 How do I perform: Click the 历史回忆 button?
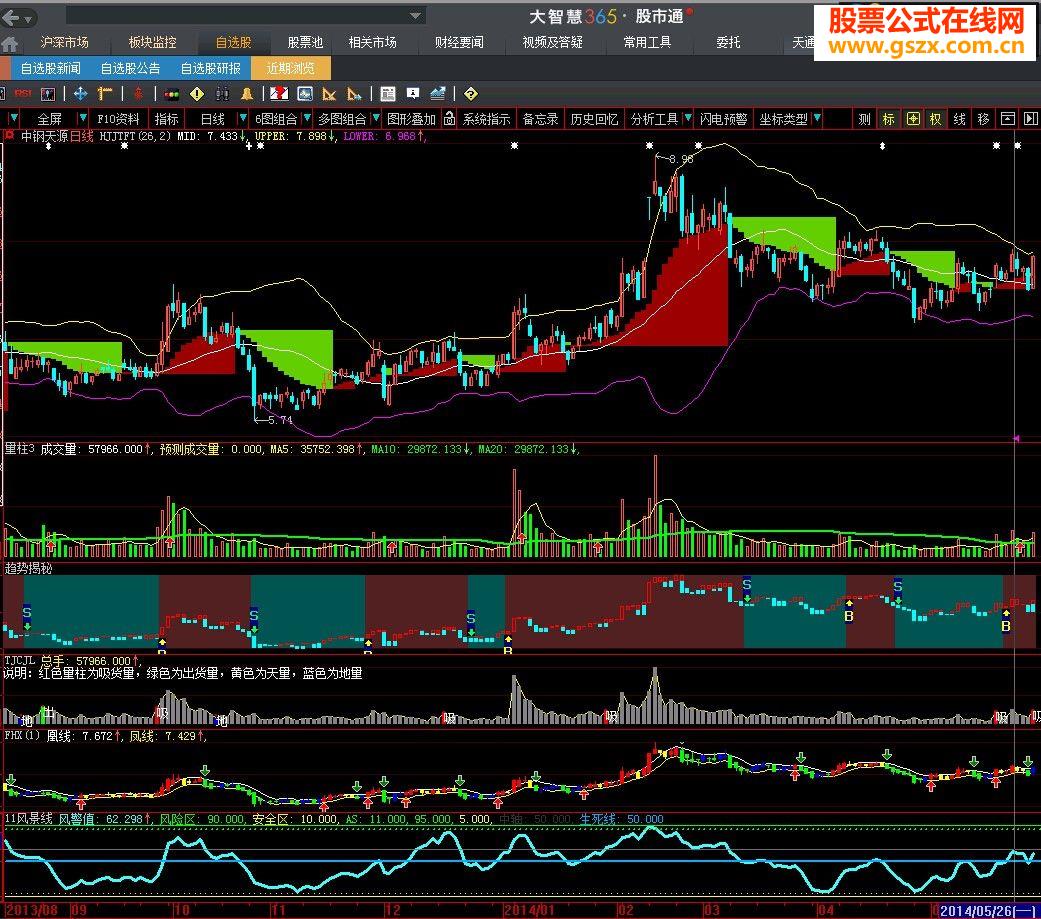(x=594, y=119)
